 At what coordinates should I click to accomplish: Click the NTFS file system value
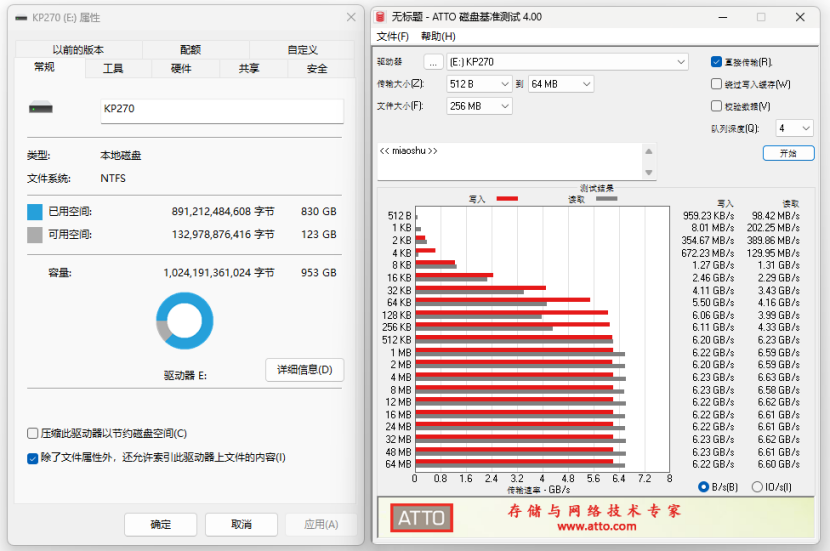(113, 178)
